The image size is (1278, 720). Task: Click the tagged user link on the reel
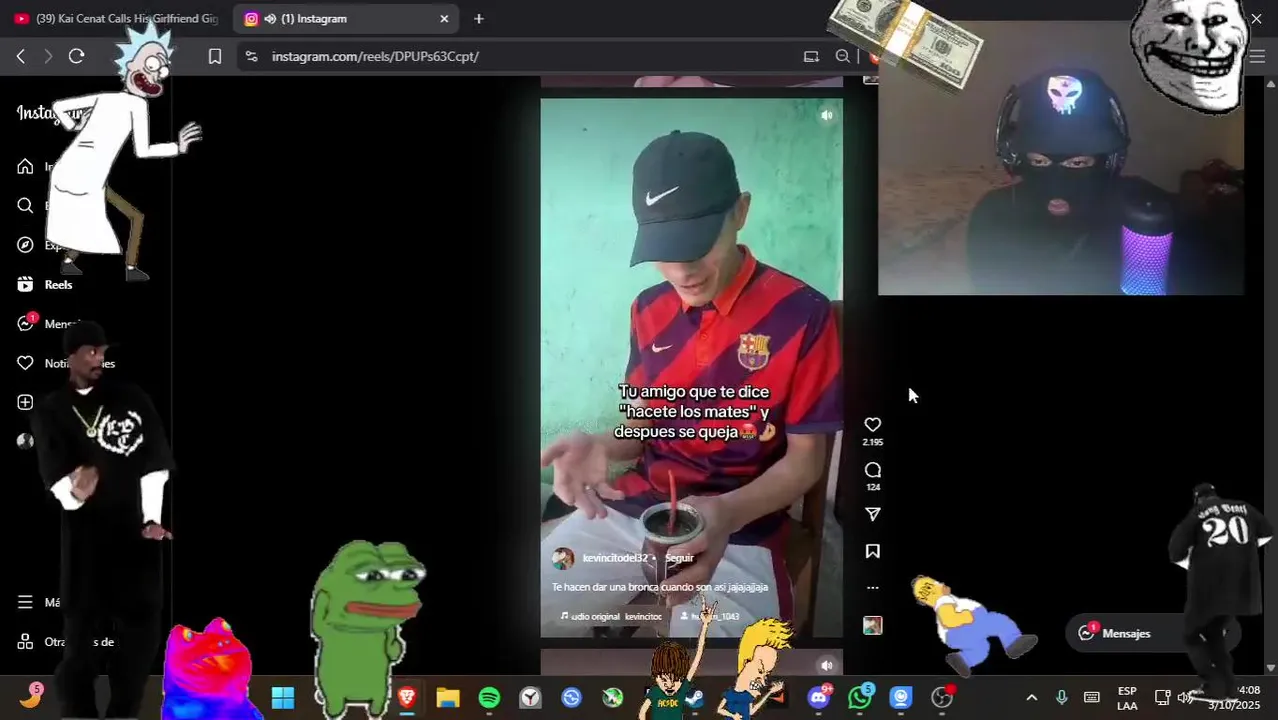pos(710,616)
